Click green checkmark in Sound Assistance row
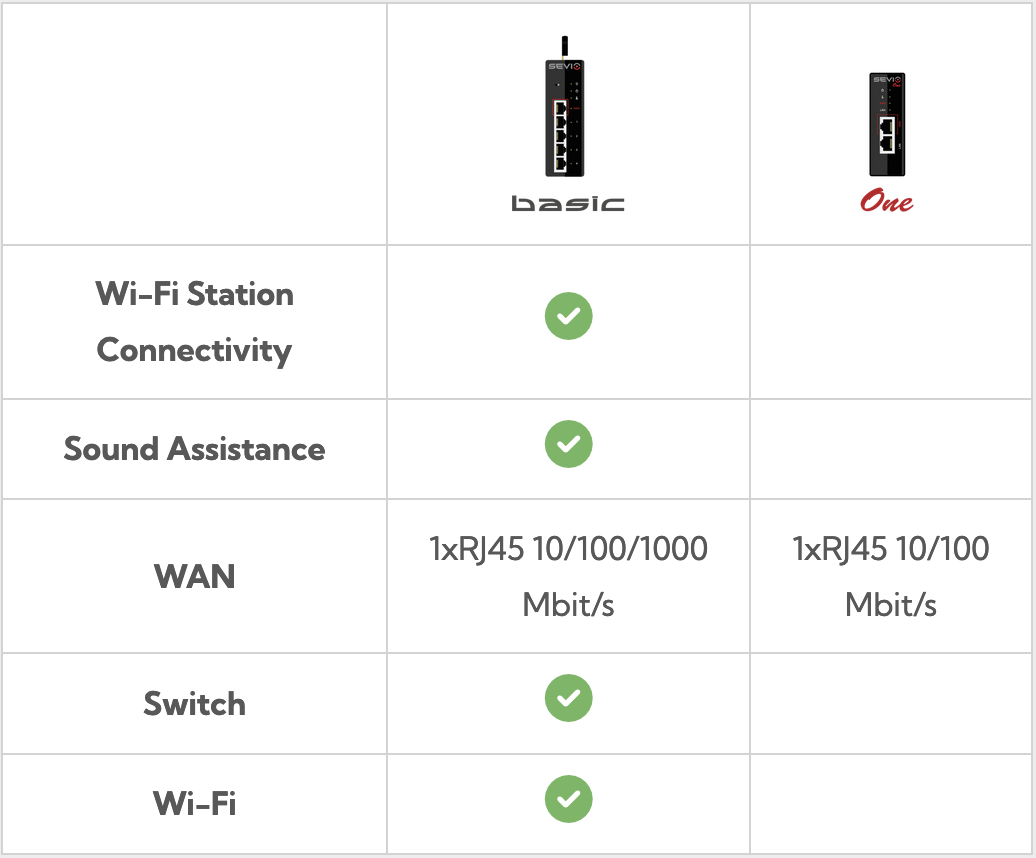The image size is (1036, 858). click(568, 444)
